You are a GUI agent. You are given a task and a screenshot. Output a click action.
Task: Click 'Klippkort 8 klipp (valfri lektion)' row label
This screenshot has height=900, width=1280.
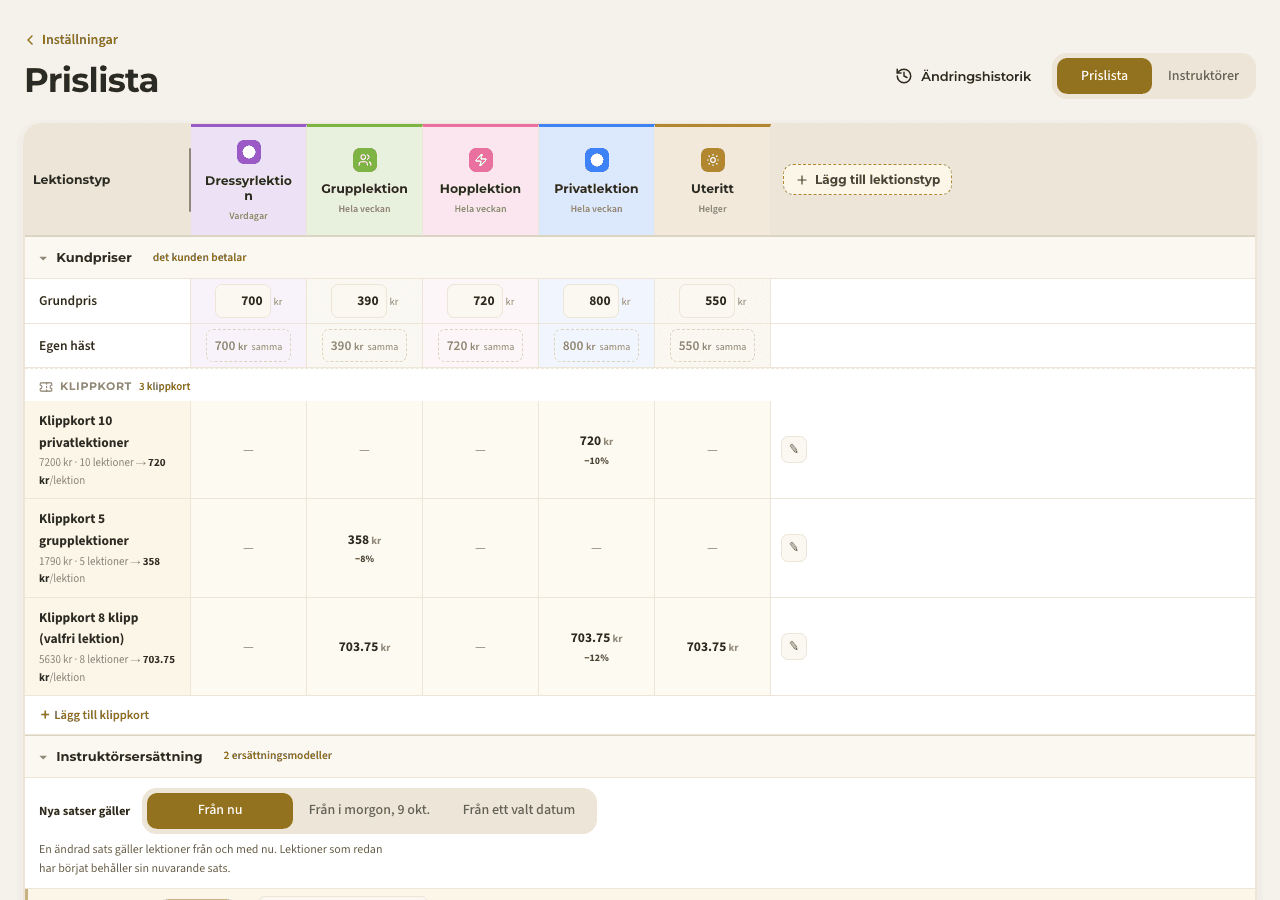108,647
